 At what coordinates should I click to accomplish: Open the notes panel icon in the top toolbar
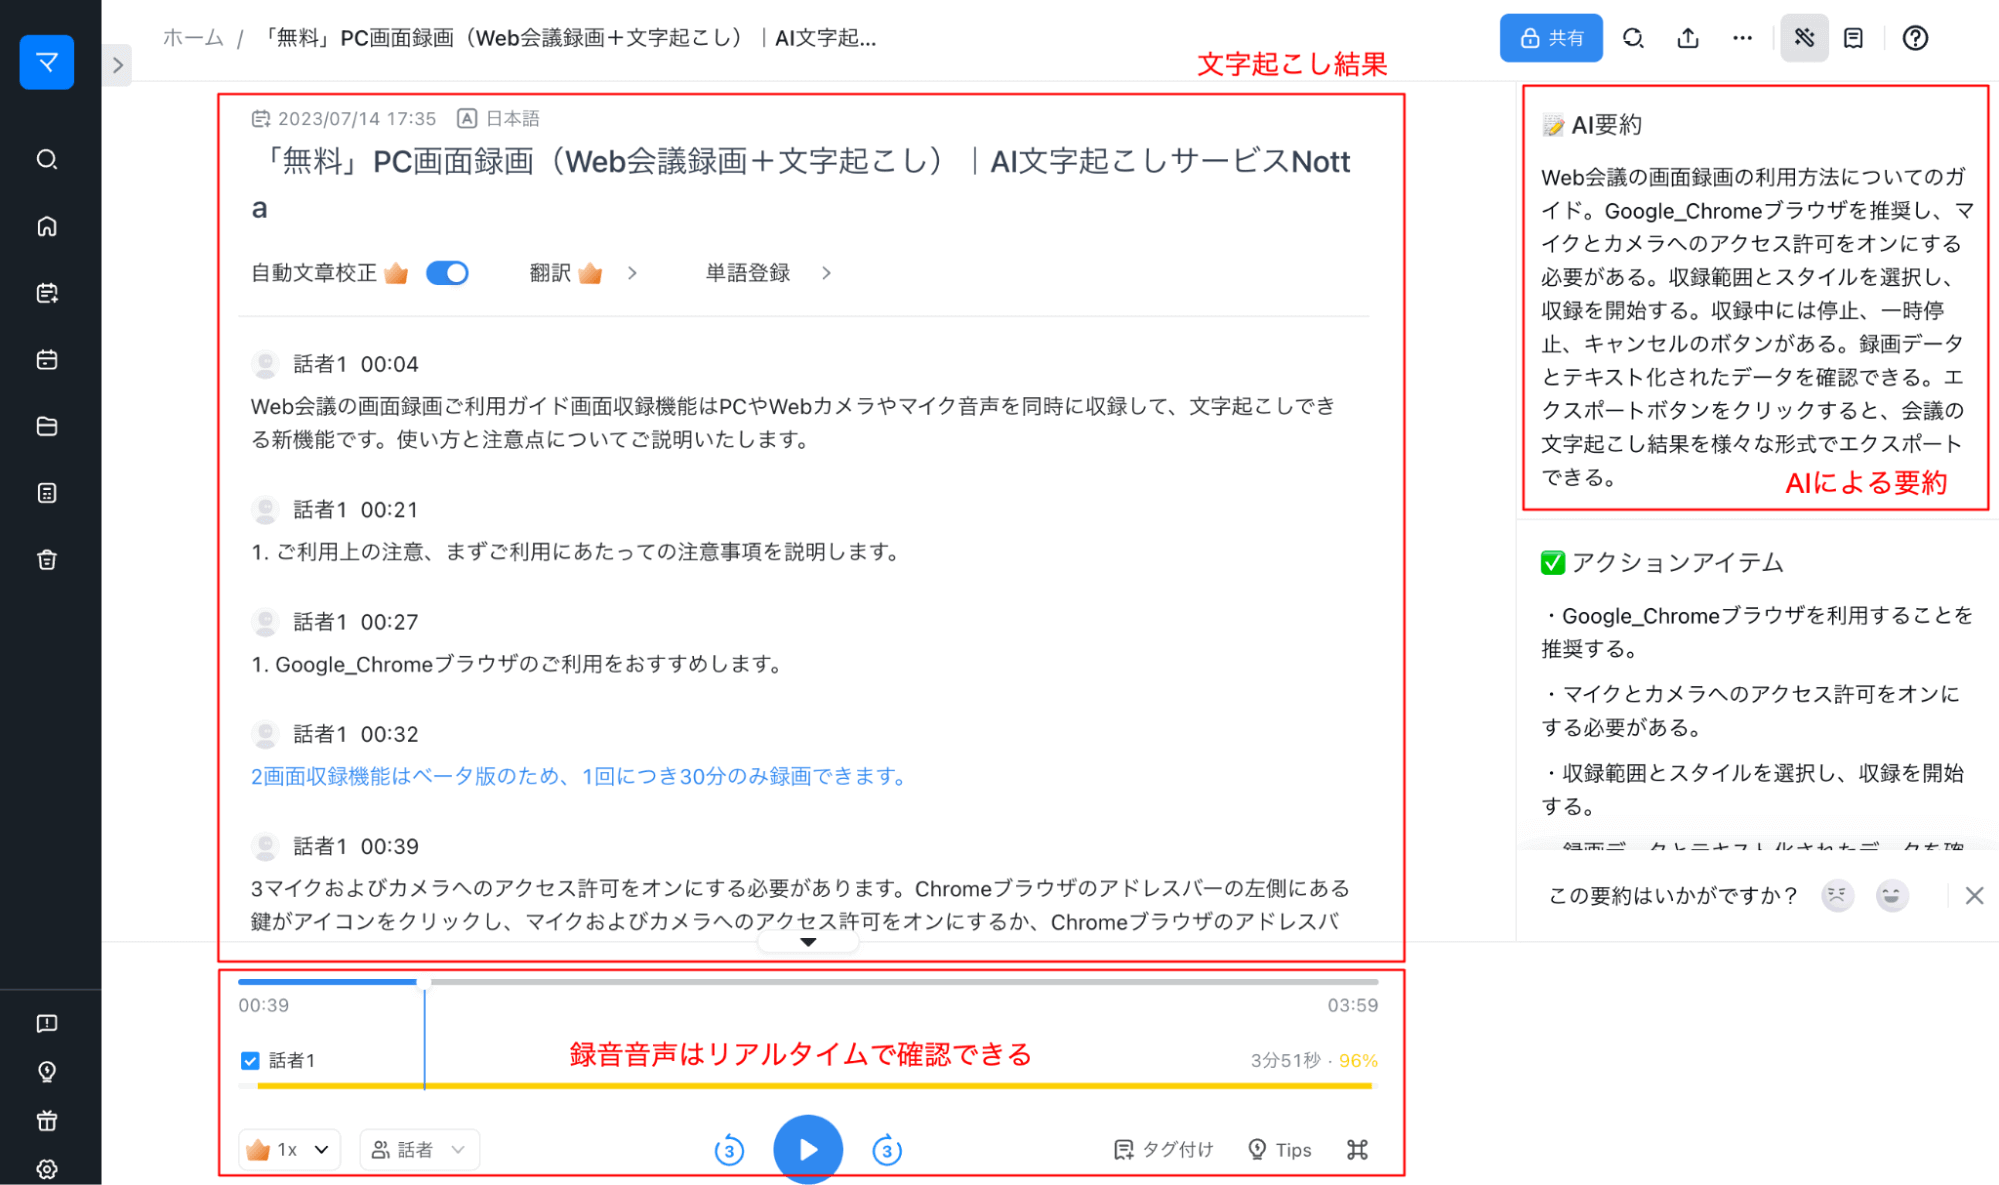(x=1853, y=38)
